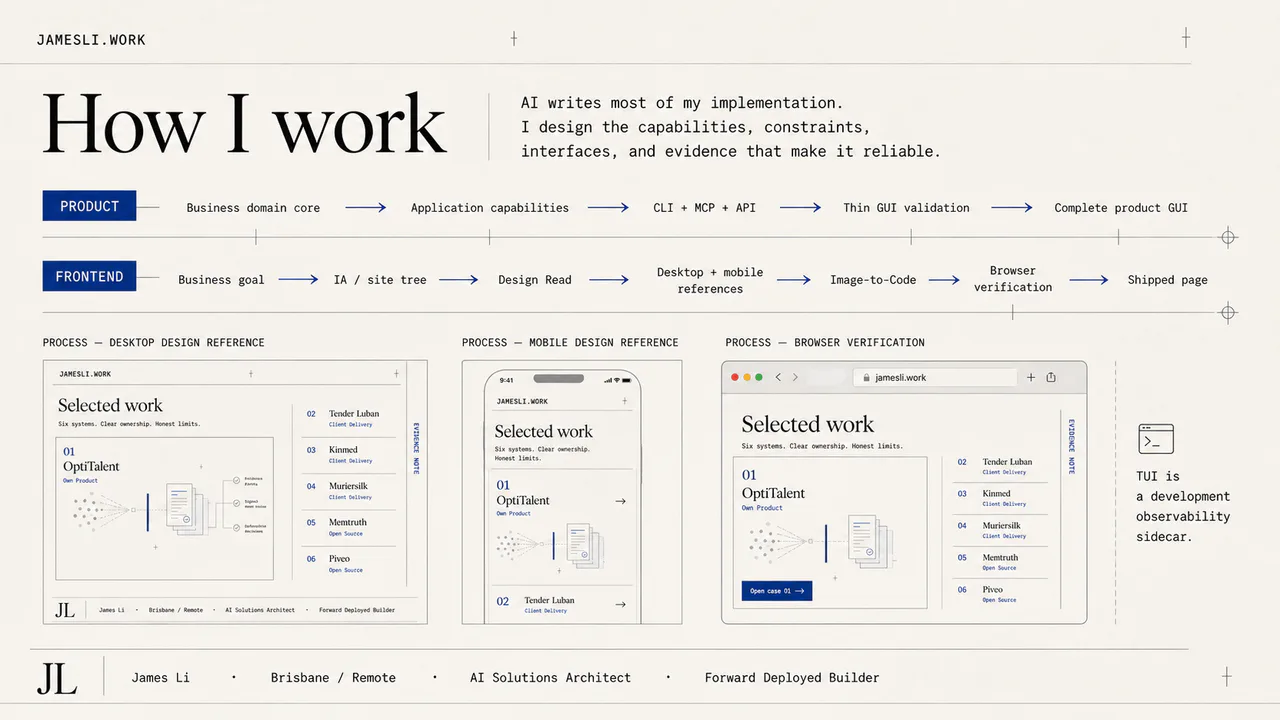Click the back chevron in the browser mockup toolbar

coord(780,377)
